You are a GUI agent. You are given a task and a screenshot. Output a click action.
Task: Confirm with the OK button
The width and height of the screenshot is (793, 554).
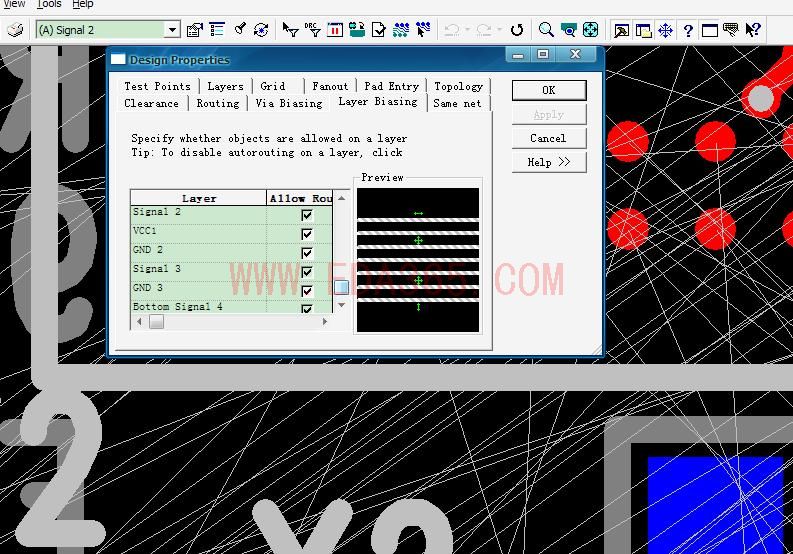(549, 90)
